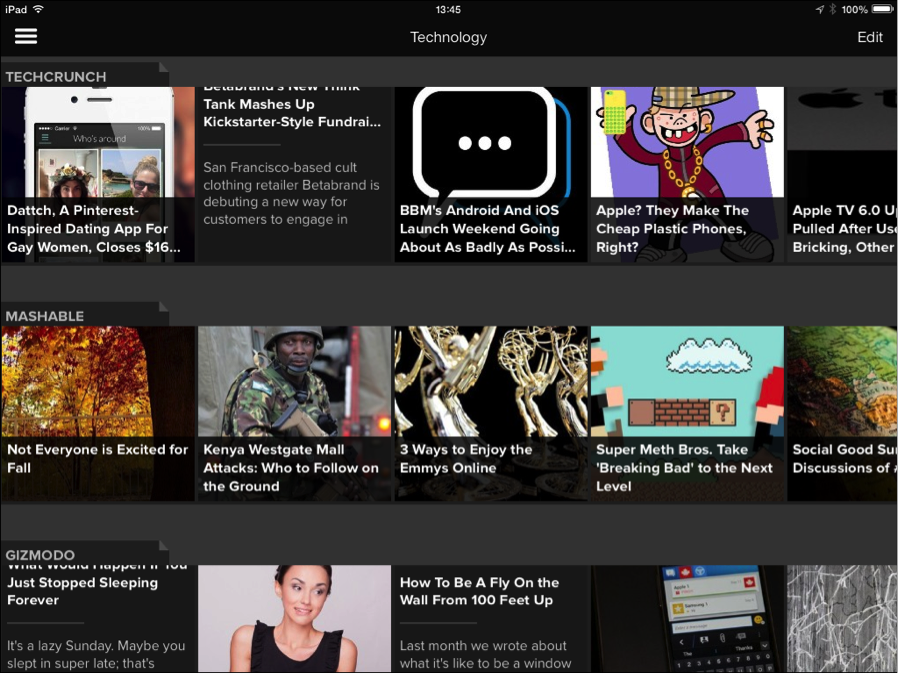Tap the location arrow status icon

pyautogui.click(x=820, y=9)
